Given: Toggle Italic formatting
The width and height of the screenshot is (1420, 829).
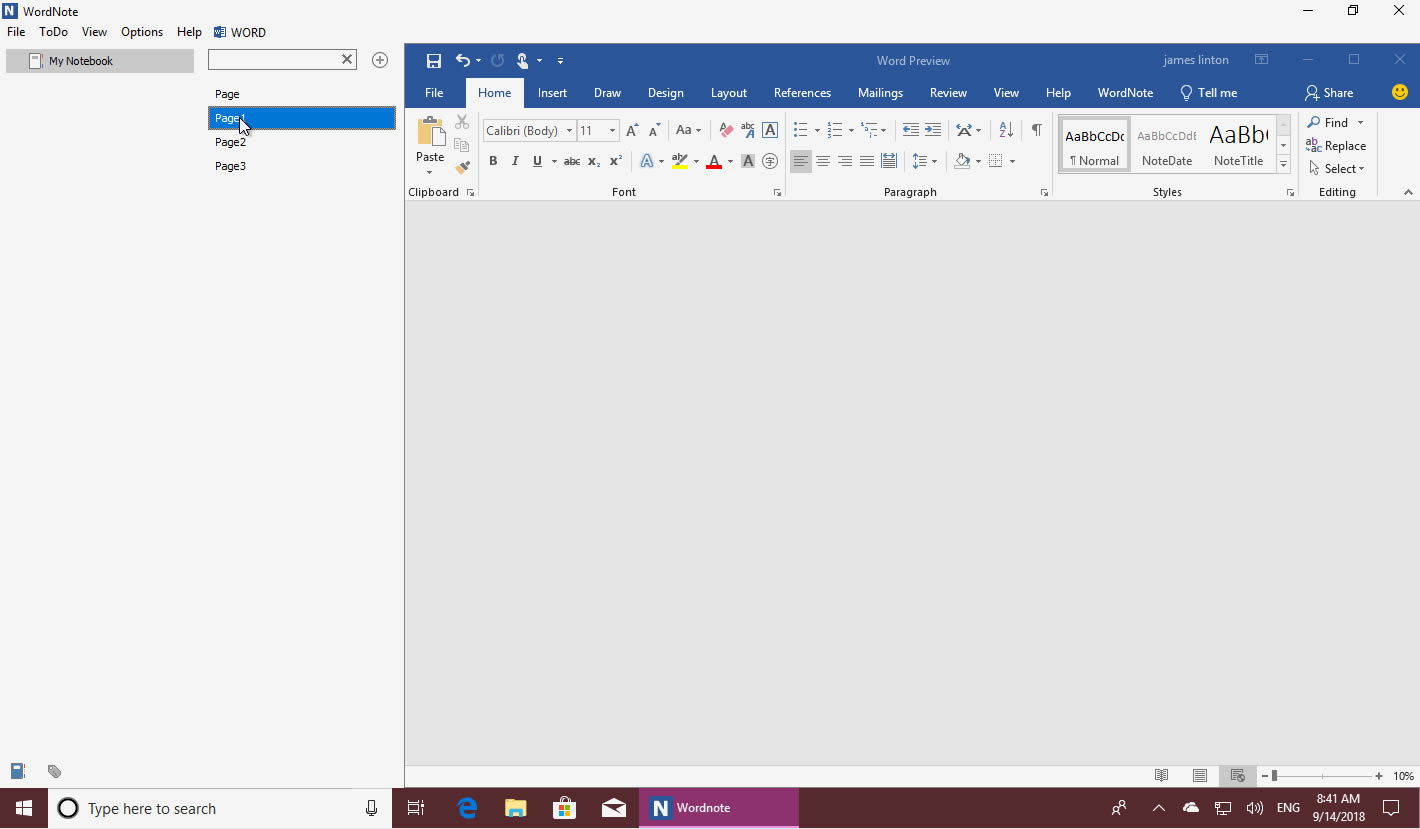Looking at the screenshot, I should tap(515, 161).
